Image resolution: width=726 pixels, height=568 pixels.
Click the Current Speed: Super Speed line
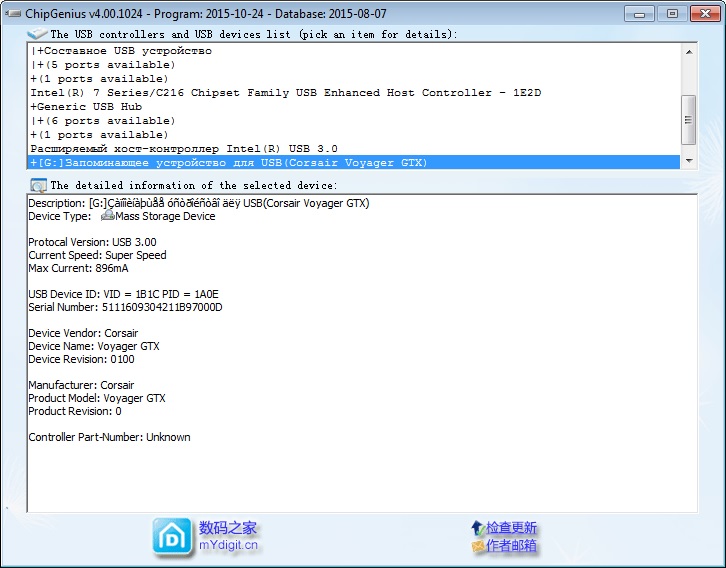click(97, 255)
